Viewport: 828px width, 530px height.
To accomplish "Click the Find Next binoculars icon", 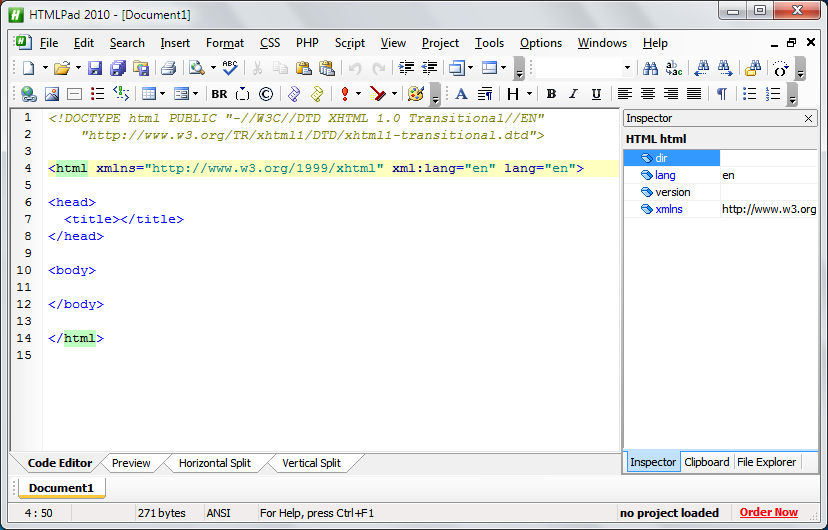I will tap(725, 68).
